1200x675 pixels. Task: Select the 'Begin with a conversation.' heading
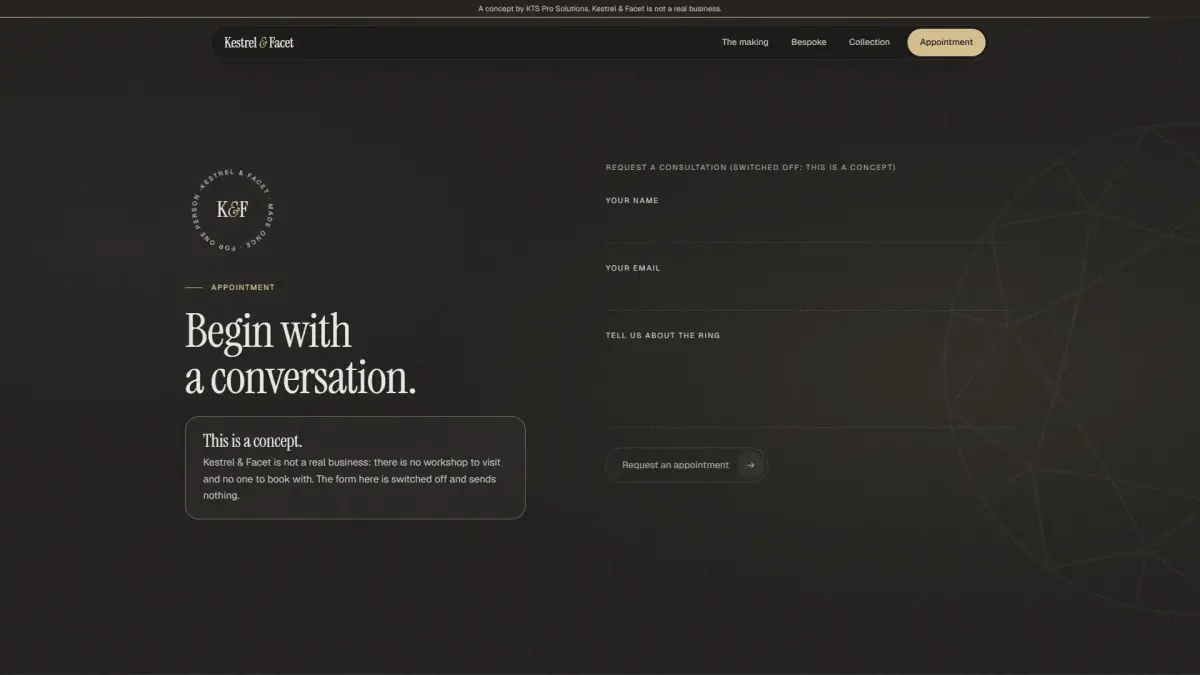pyautogui.click(x=300, y=355)
